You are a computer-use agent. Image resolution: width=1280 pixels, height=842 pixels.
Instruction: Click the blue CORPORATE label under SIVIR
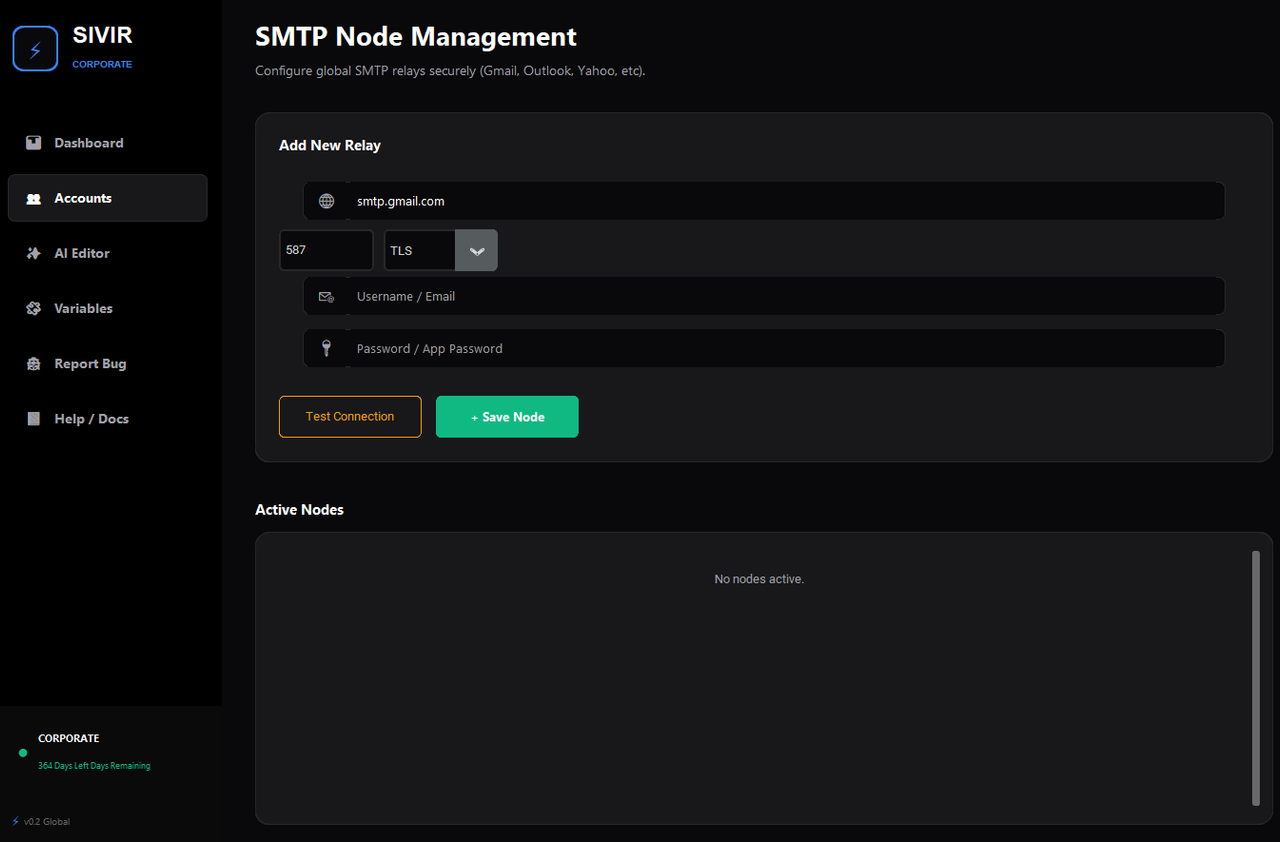(x=102, y=64)
